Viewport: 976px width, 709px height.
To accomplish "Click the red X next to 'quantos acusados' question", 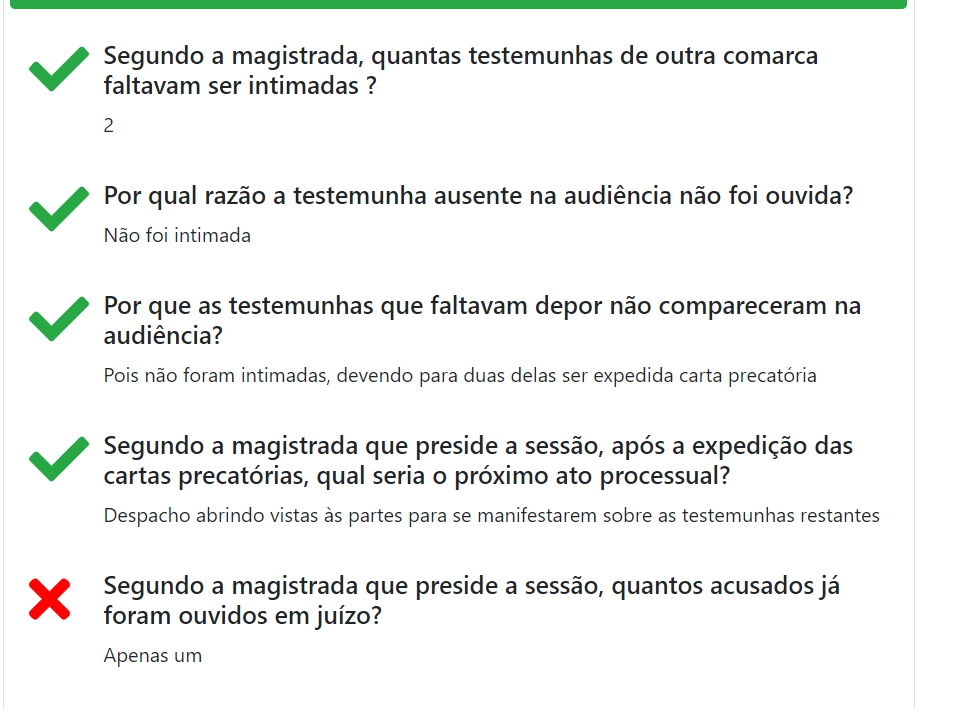I will pos(51,599).
